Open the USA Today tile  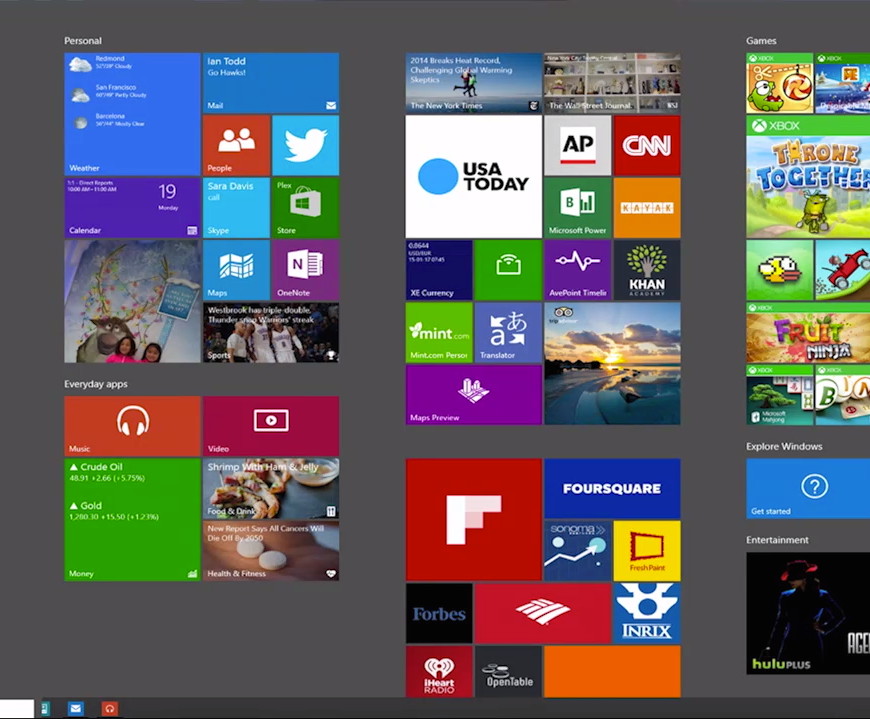click(x=473, y=176)
